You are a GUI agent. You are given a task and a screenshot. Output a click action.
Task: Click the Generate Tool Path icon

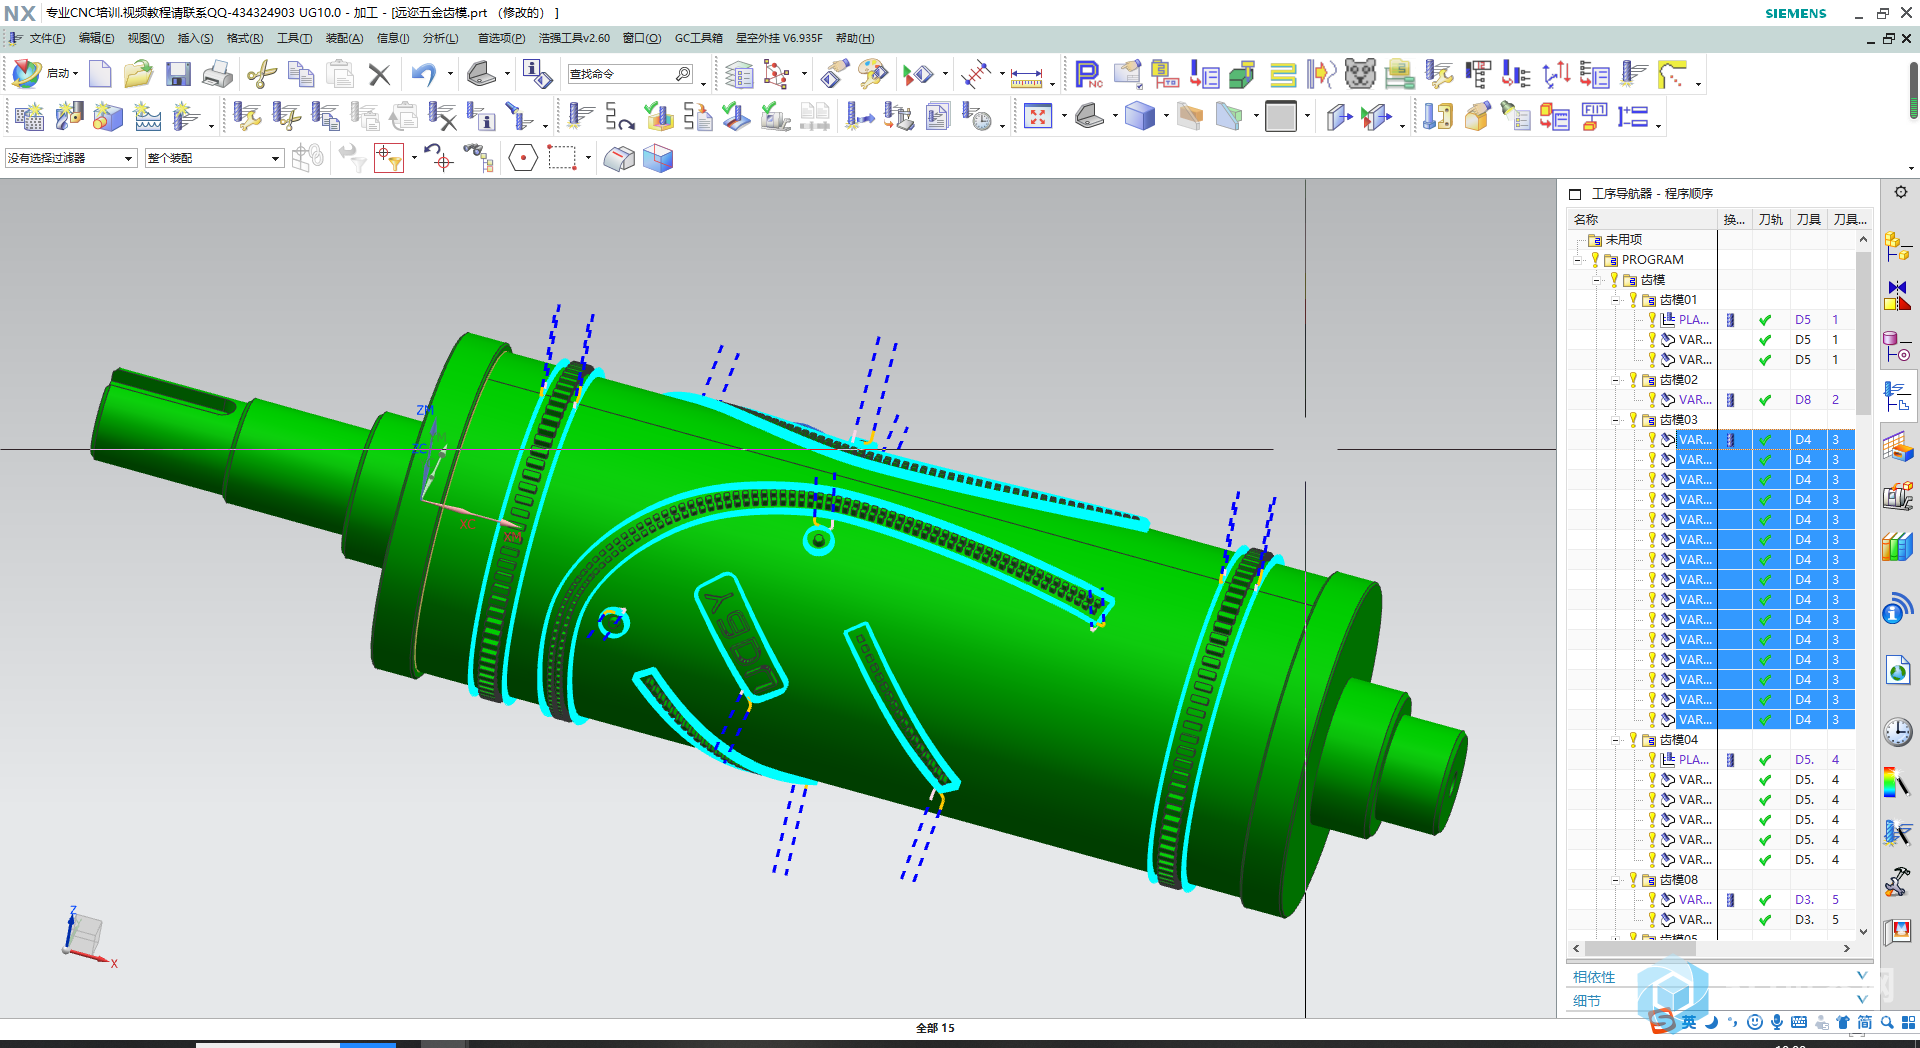pyautogui.click(x=580, y=117)
